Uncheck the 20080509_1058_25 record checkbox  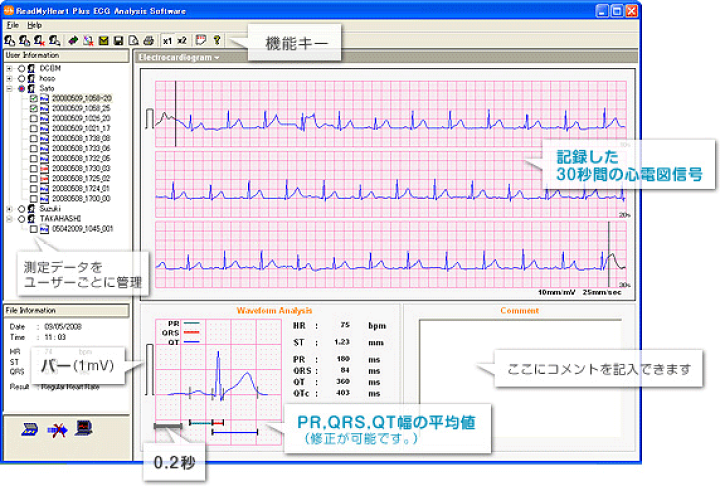click(34, 108)
